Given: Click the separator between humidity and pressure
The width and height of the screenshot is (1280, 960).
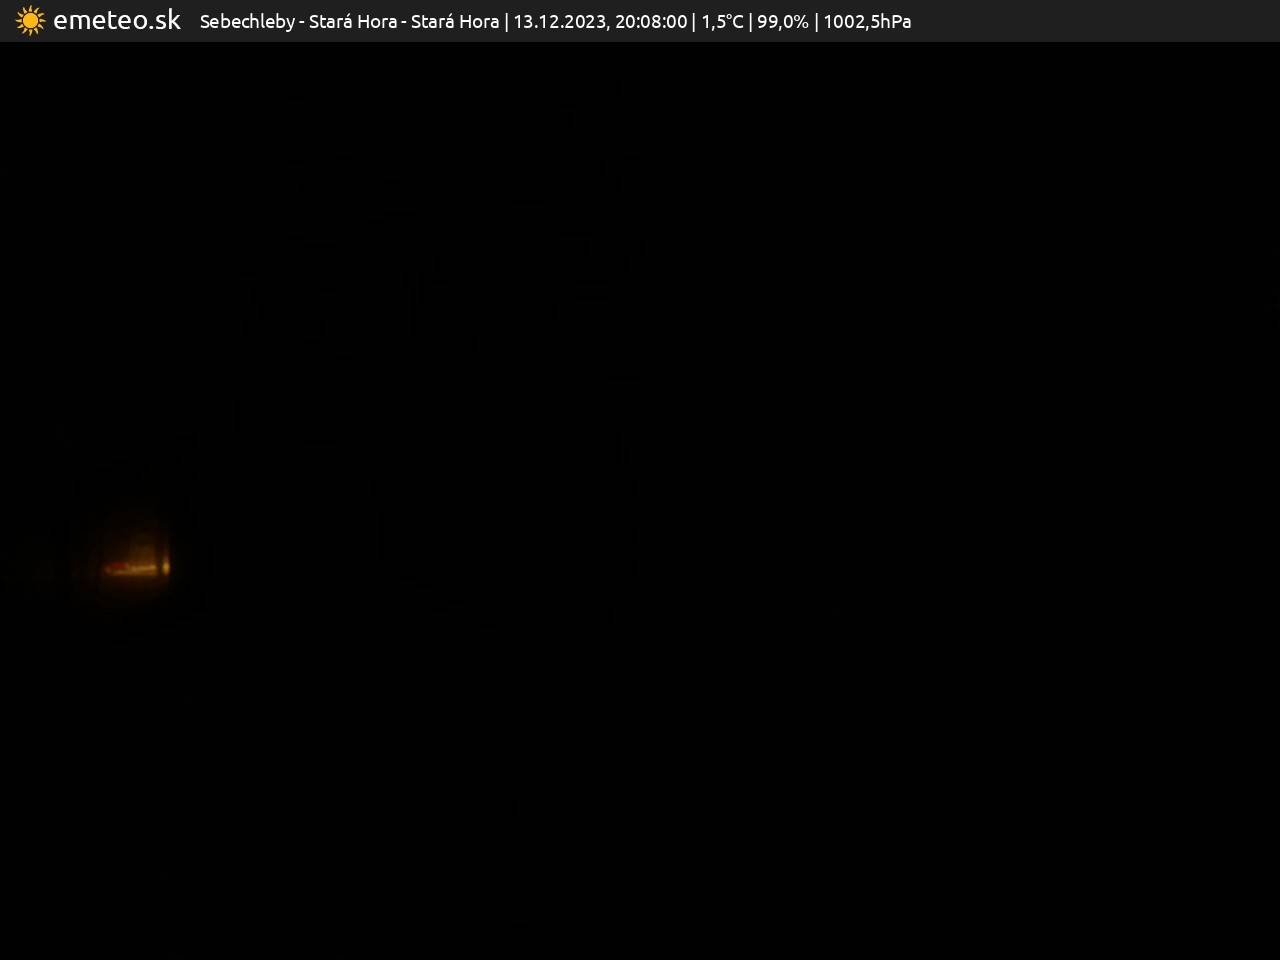Looking at the screenshot, I should pos(816,22).
